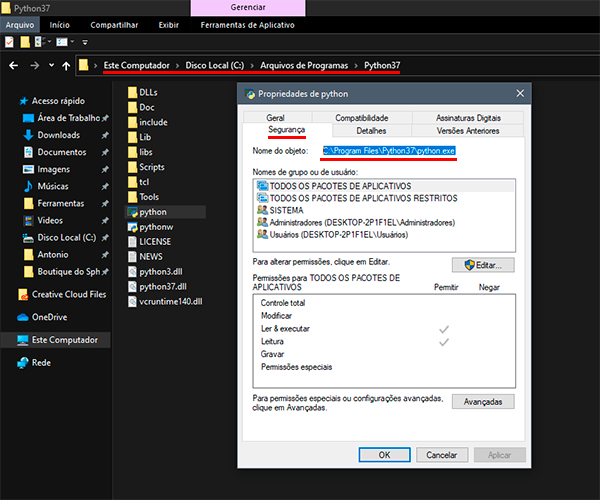600x500 pixels.
Task: Click Cancelar button
Action: point(442,455)
